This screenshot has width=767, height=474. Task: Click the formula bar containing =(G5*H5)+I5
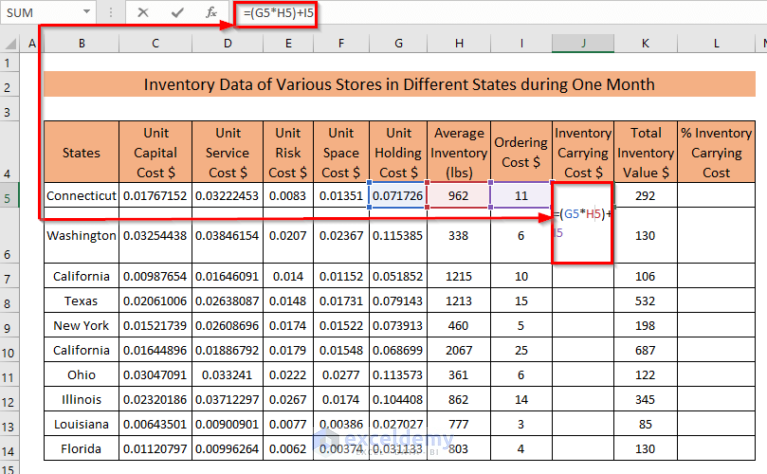point(499,13)
